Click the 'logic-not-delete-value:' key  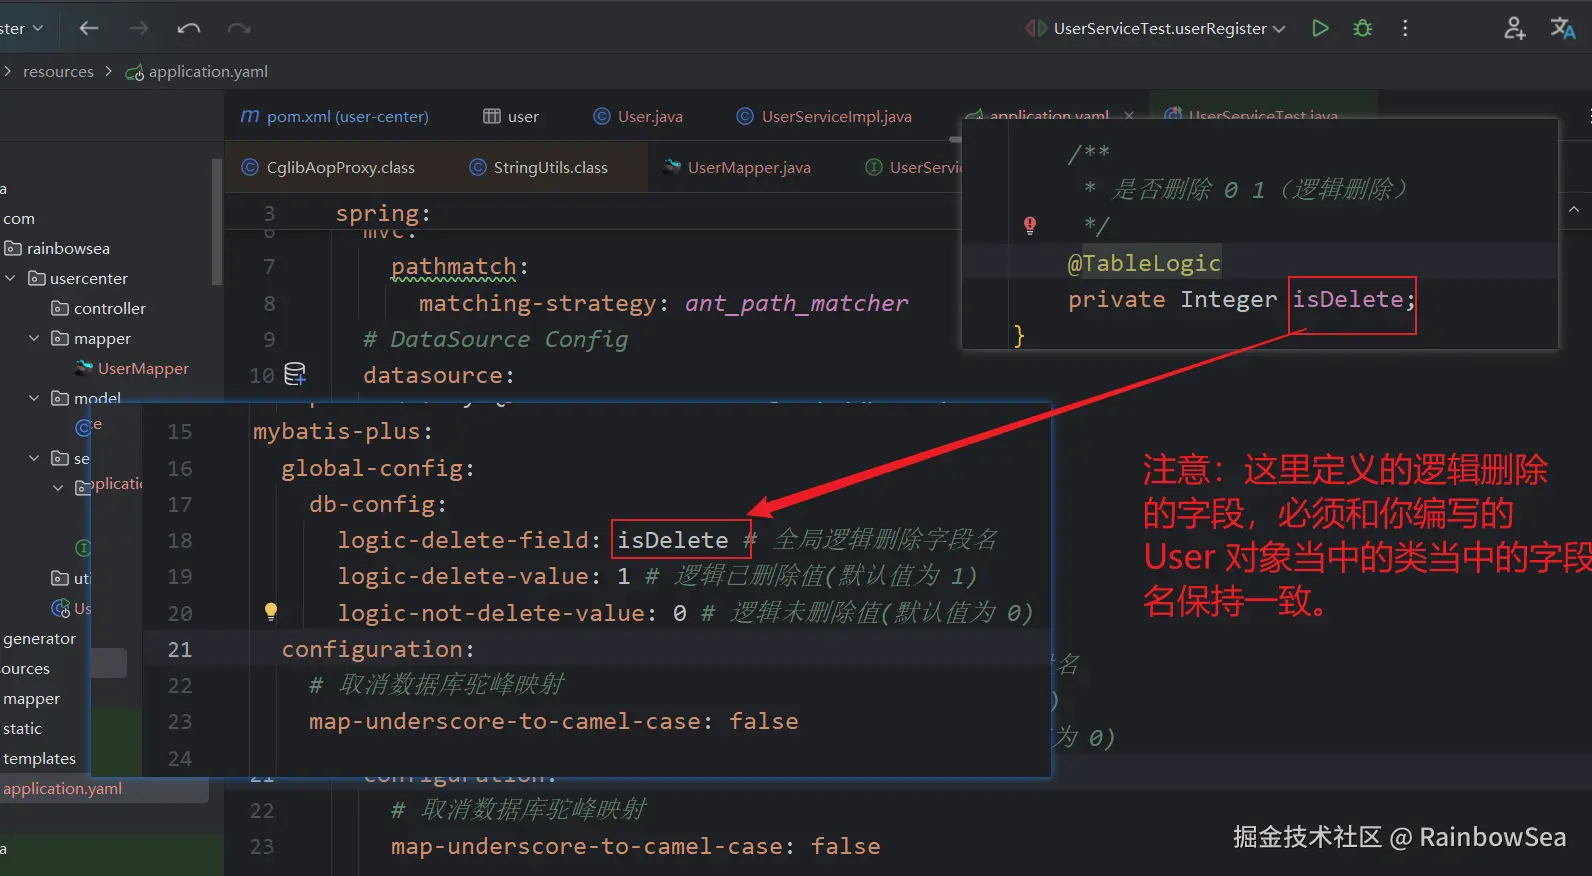[497, 612]
